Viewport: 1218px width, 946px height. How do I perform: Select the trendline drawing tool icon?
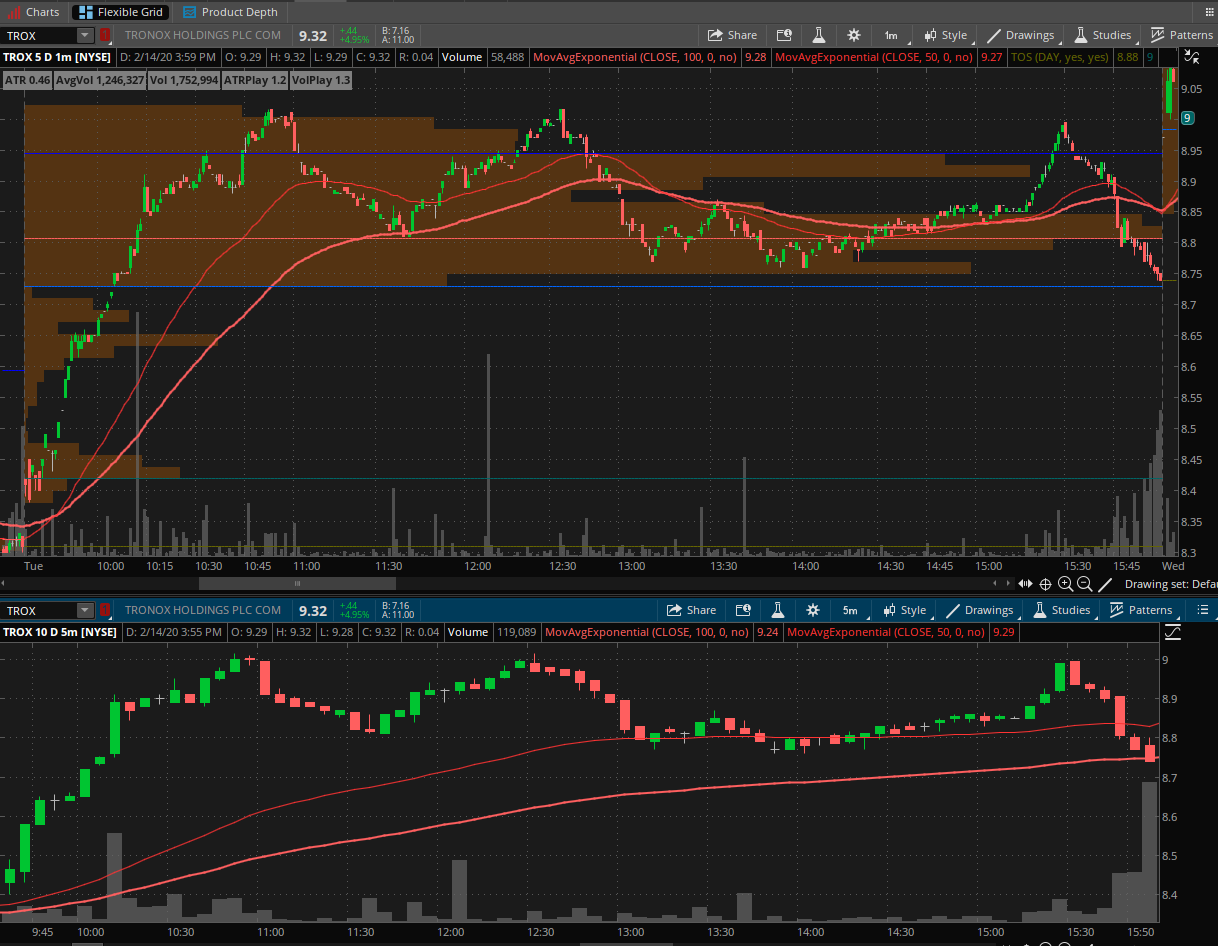1105,584
